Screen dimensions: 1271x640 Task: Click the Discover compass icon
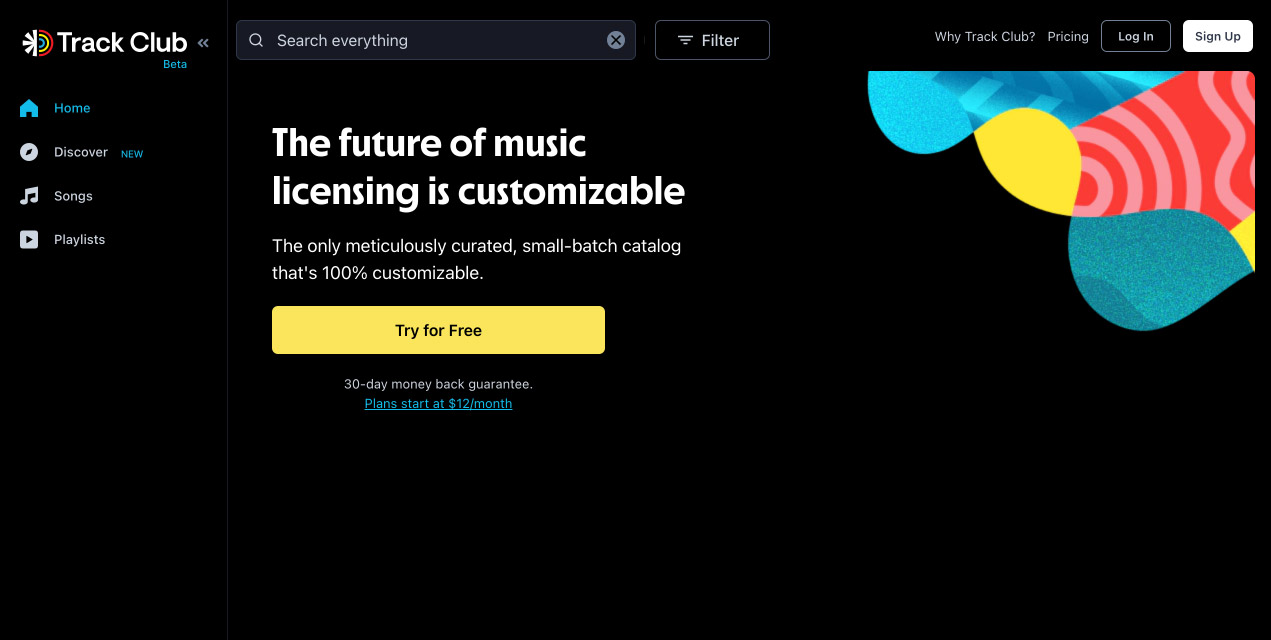29,152
